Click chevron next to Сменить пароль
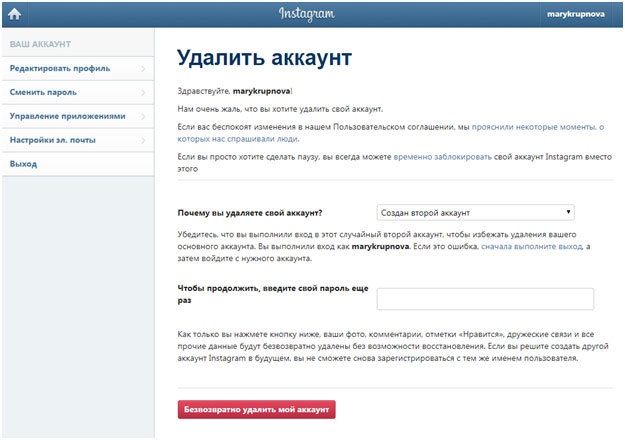The height and width of the screenshot is (440, 625). (143, 92)
